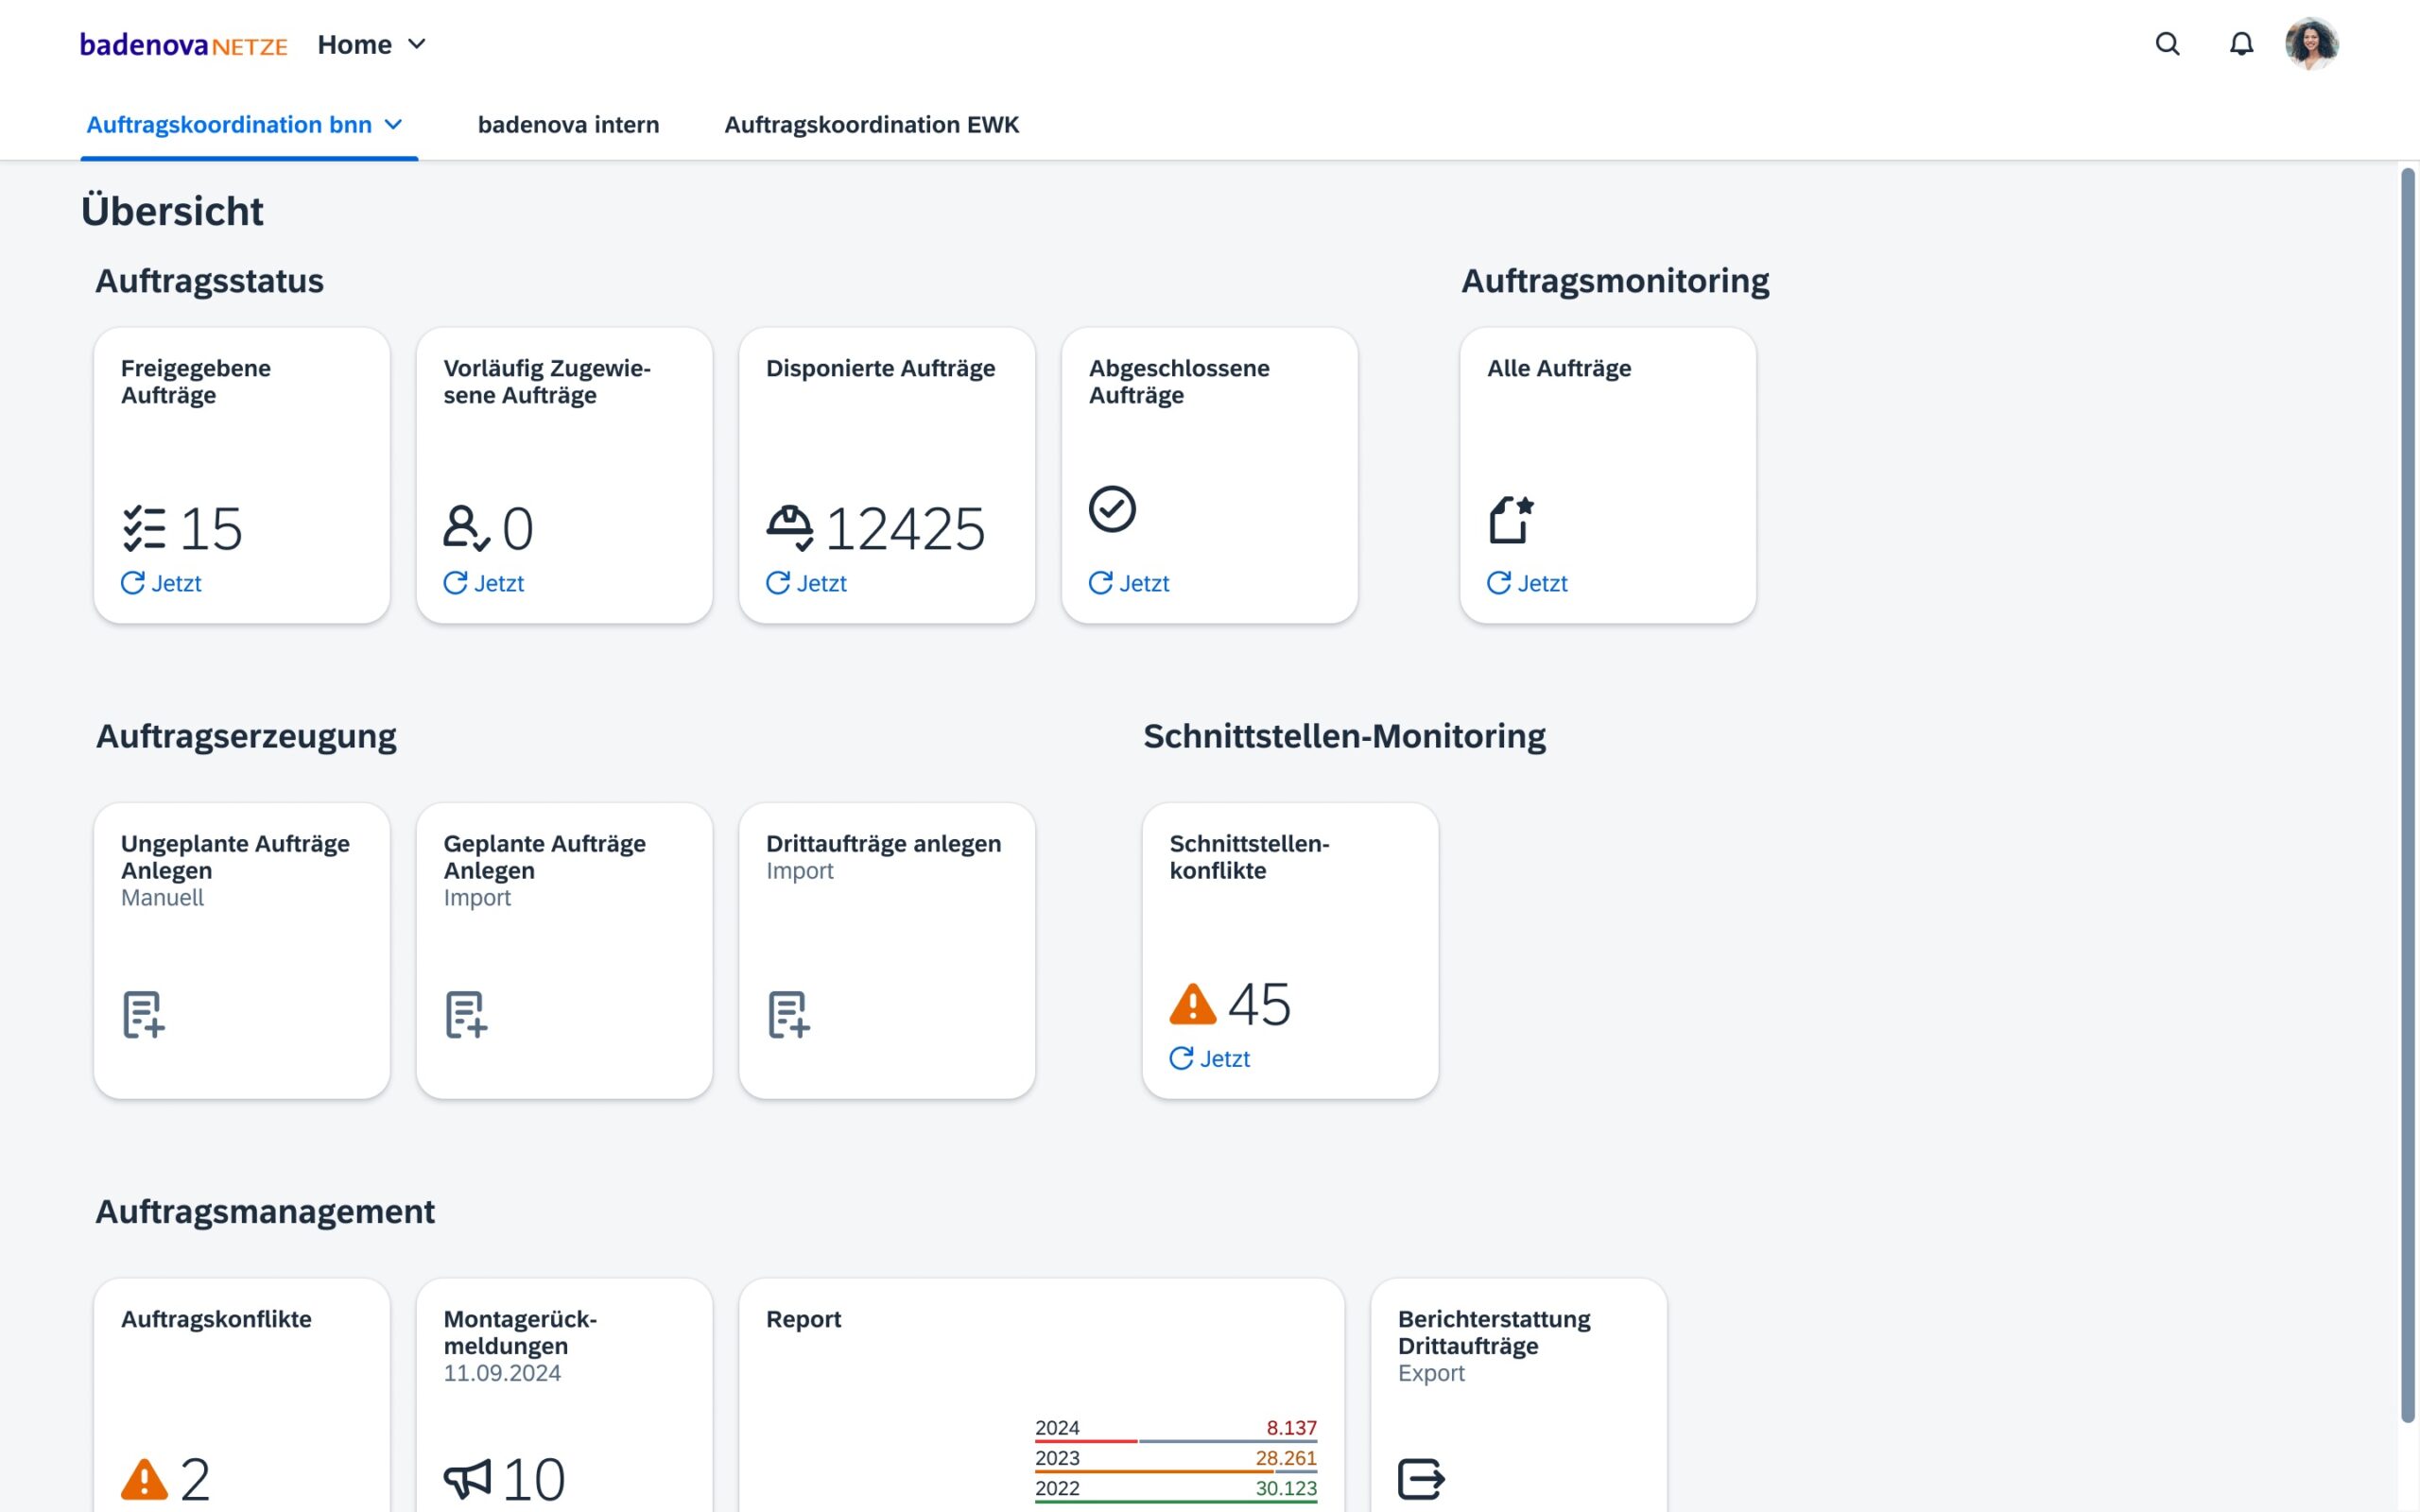This screenshot has height=1512, width=2420.
Task: Click Import subtitle on Geplante Aufträge tile
Action: click(x=477, y=897)
